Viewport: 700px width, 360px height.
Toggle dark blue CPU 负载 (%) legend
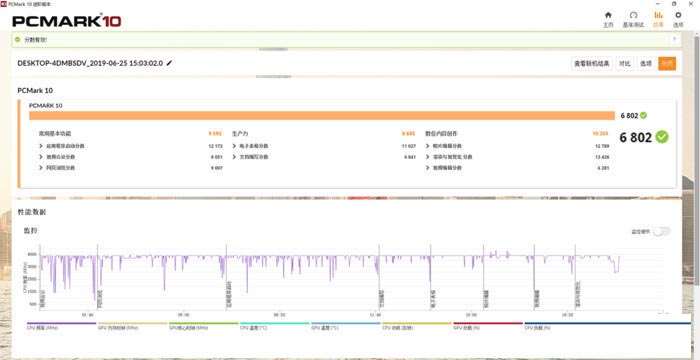pos(607,326)
